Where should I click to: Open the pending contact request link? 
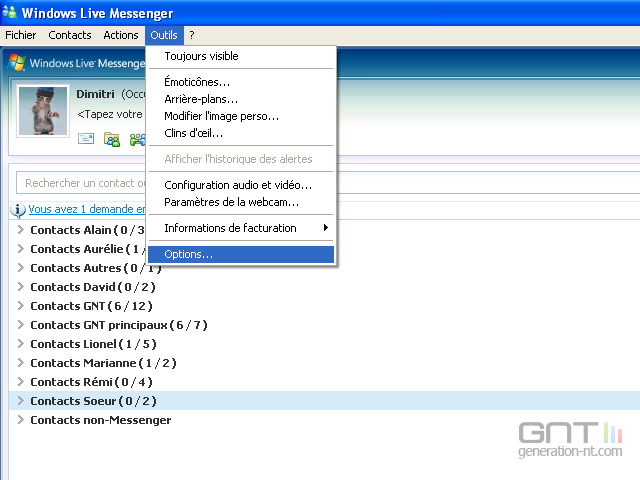tap(87, 209)
